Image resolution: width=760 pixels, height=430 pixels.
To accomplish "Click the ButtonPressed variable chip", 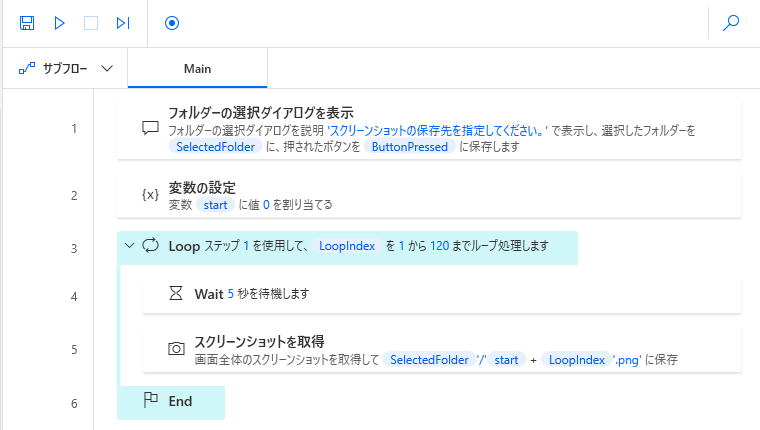I will (x=410, y=146).
